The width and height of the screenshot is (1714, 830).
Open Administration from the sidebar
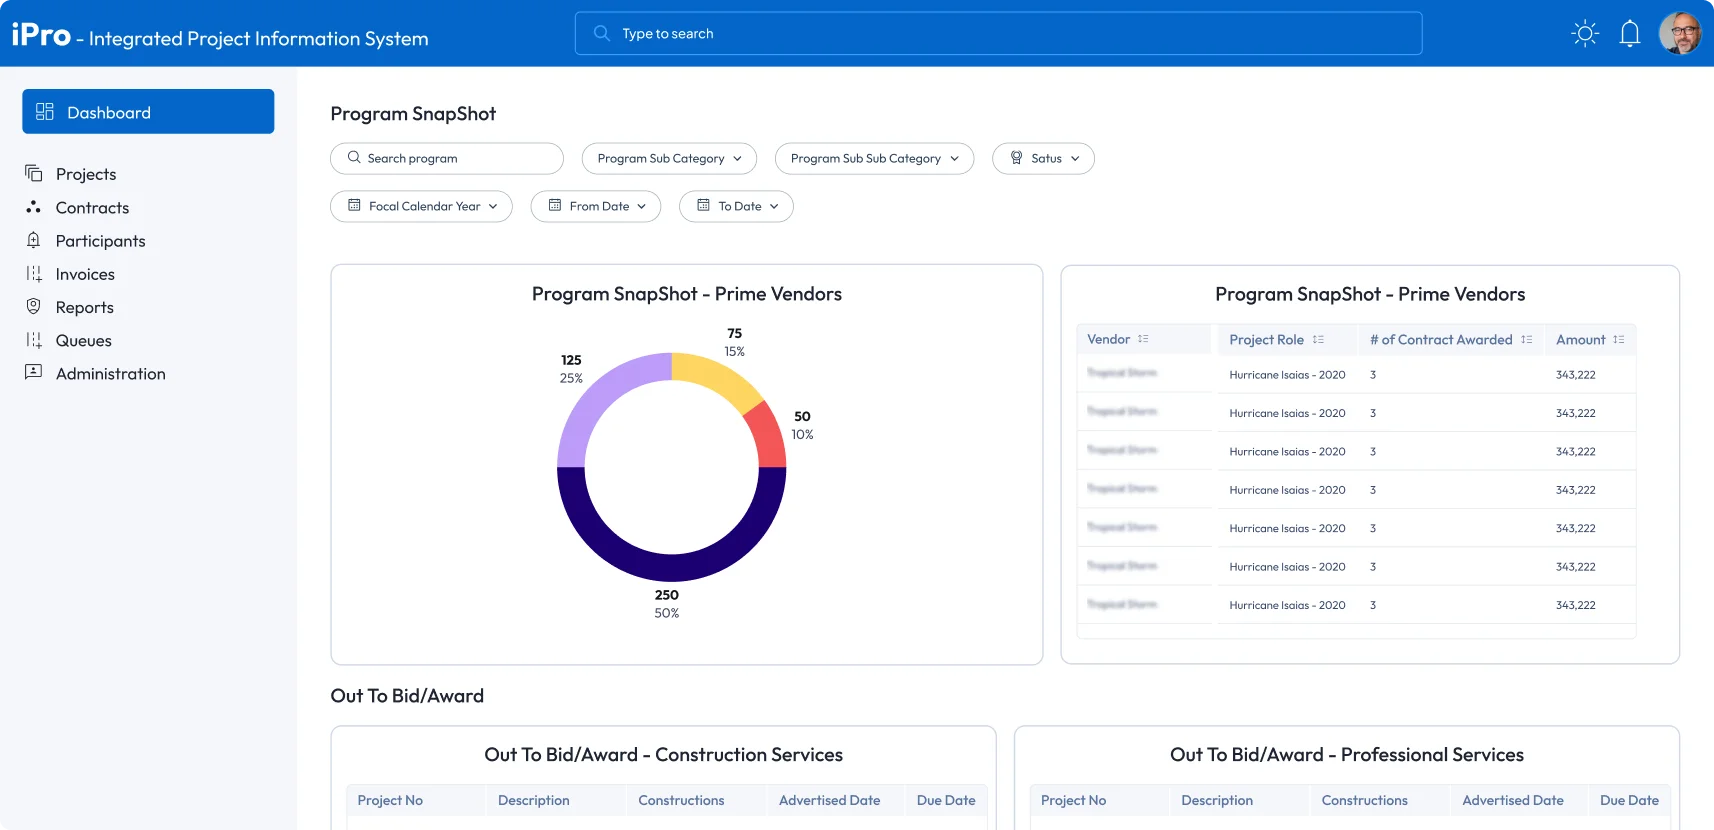coord(110,374)
